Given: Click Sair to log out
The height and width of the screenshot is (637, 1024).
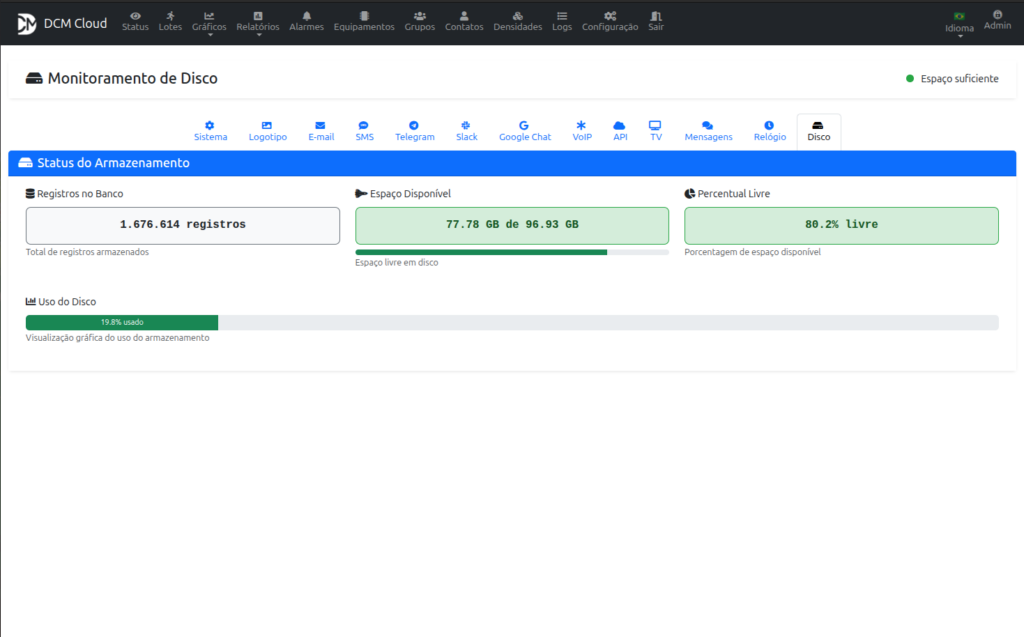Looking at the screenshot, I should click(656, 21).
